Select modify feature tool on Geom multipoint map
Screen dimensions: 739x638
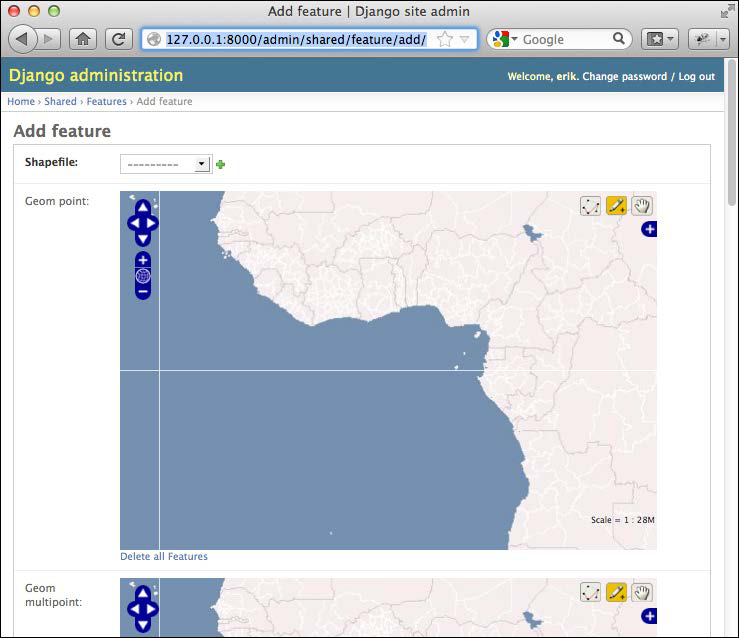[590, 592]
